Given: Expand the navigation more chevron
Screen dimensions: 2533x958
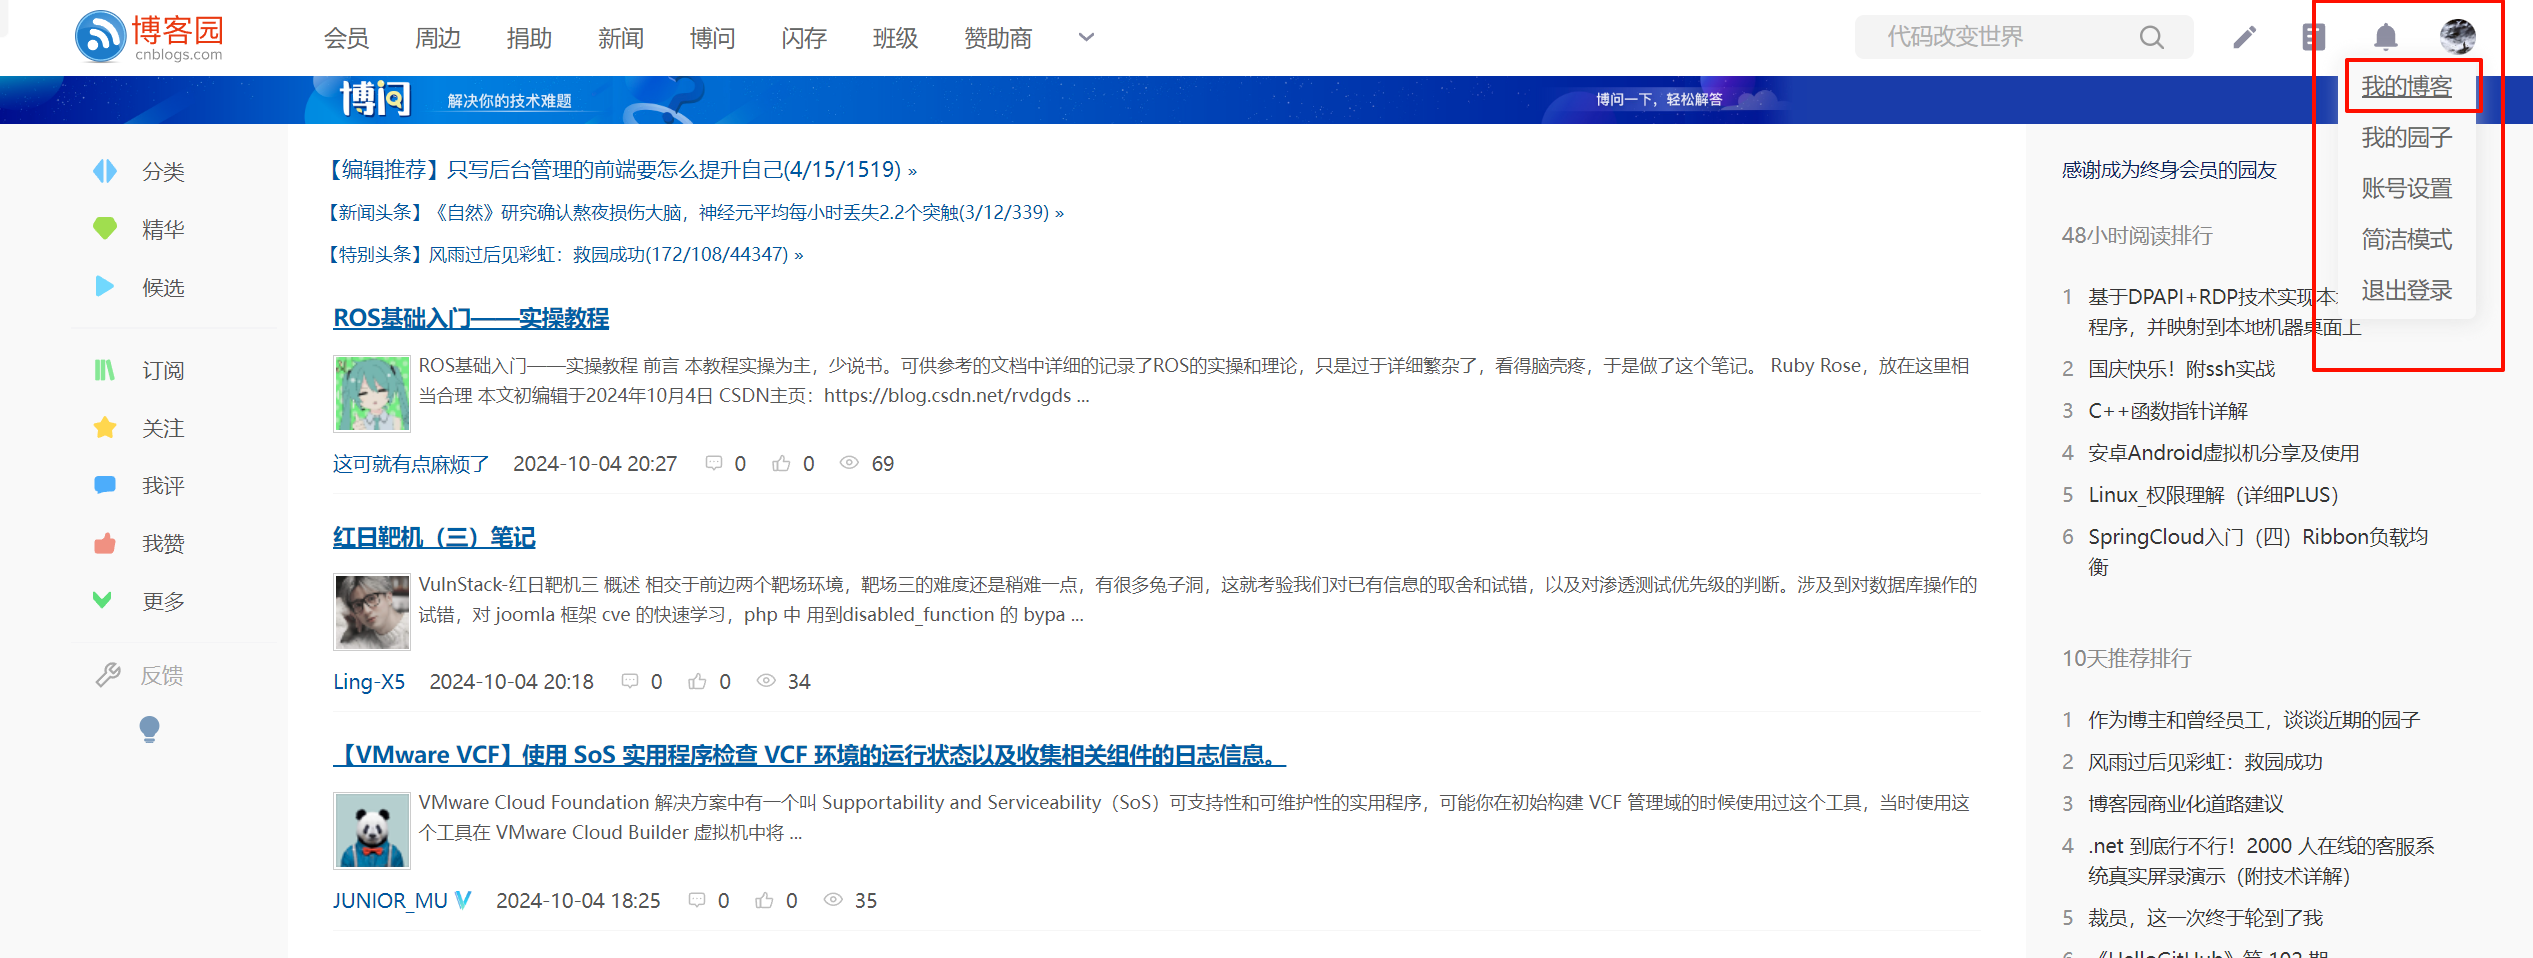Looking at the screenshot, I should click(1086, 38).
